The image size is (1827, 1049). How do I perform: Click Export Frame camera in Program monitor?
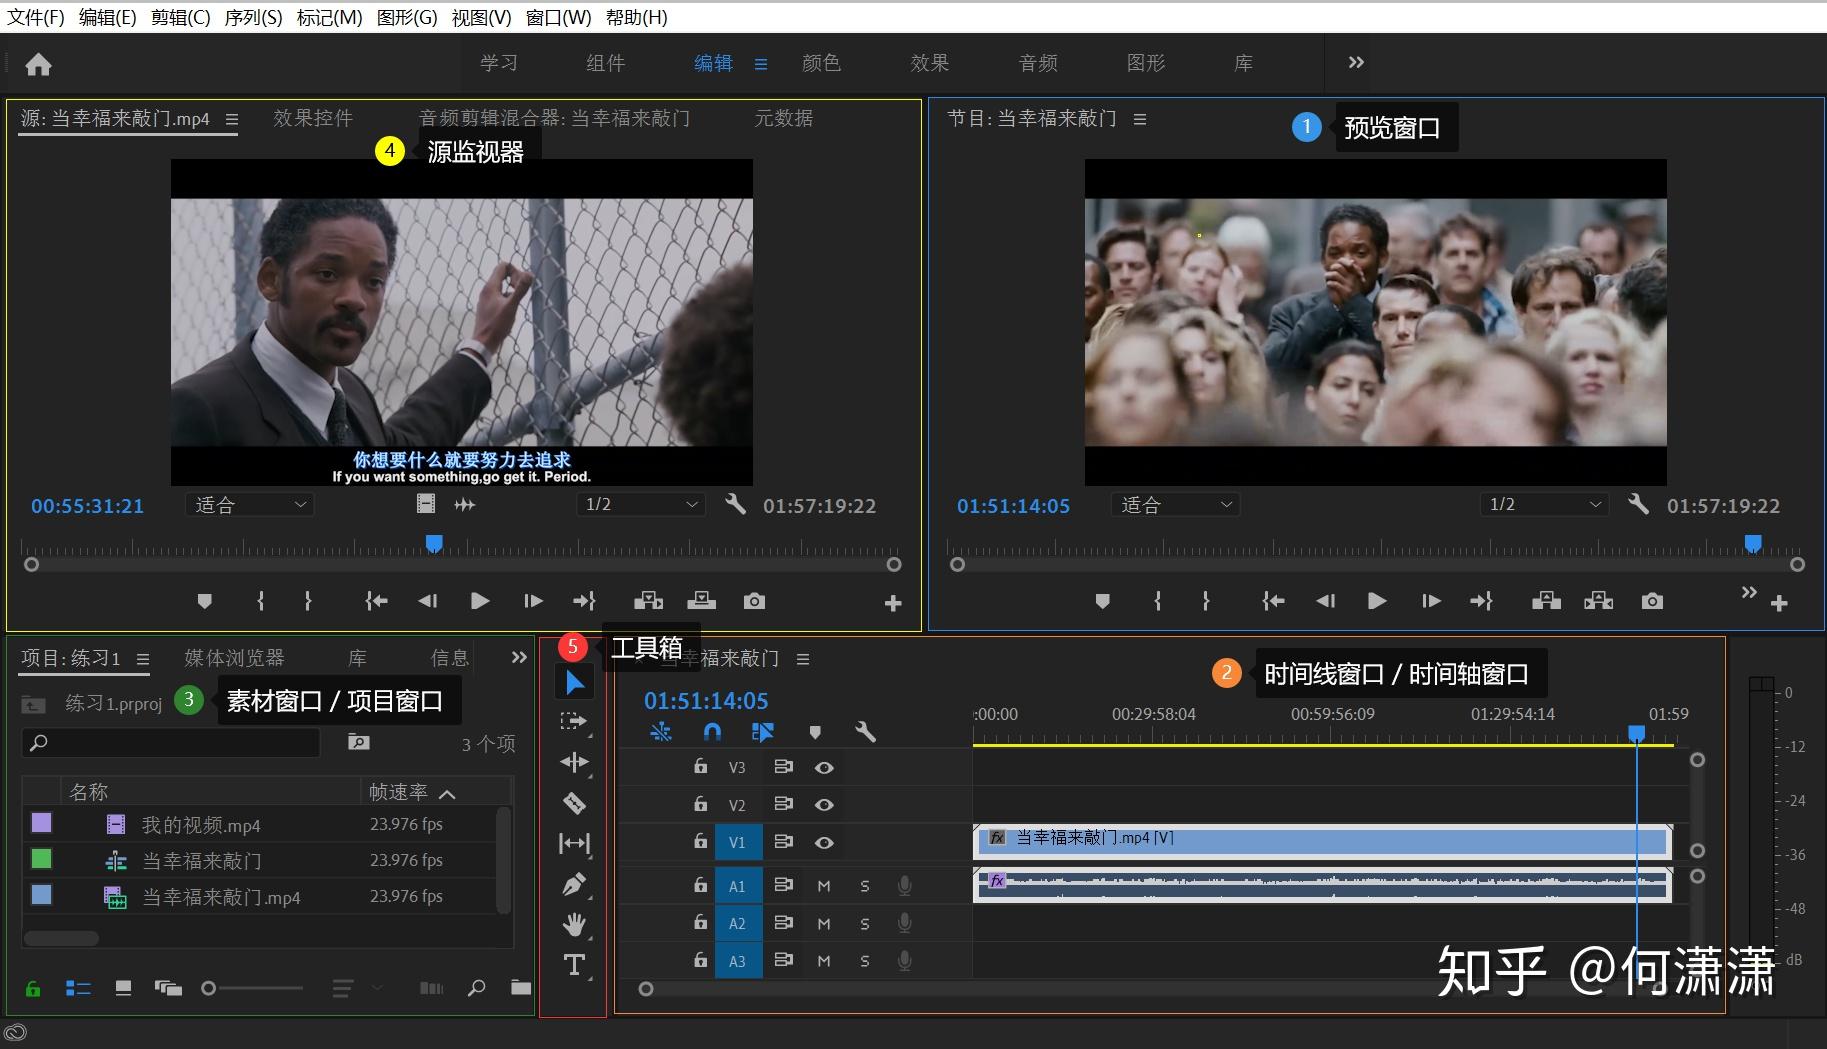click(1652, 601)
